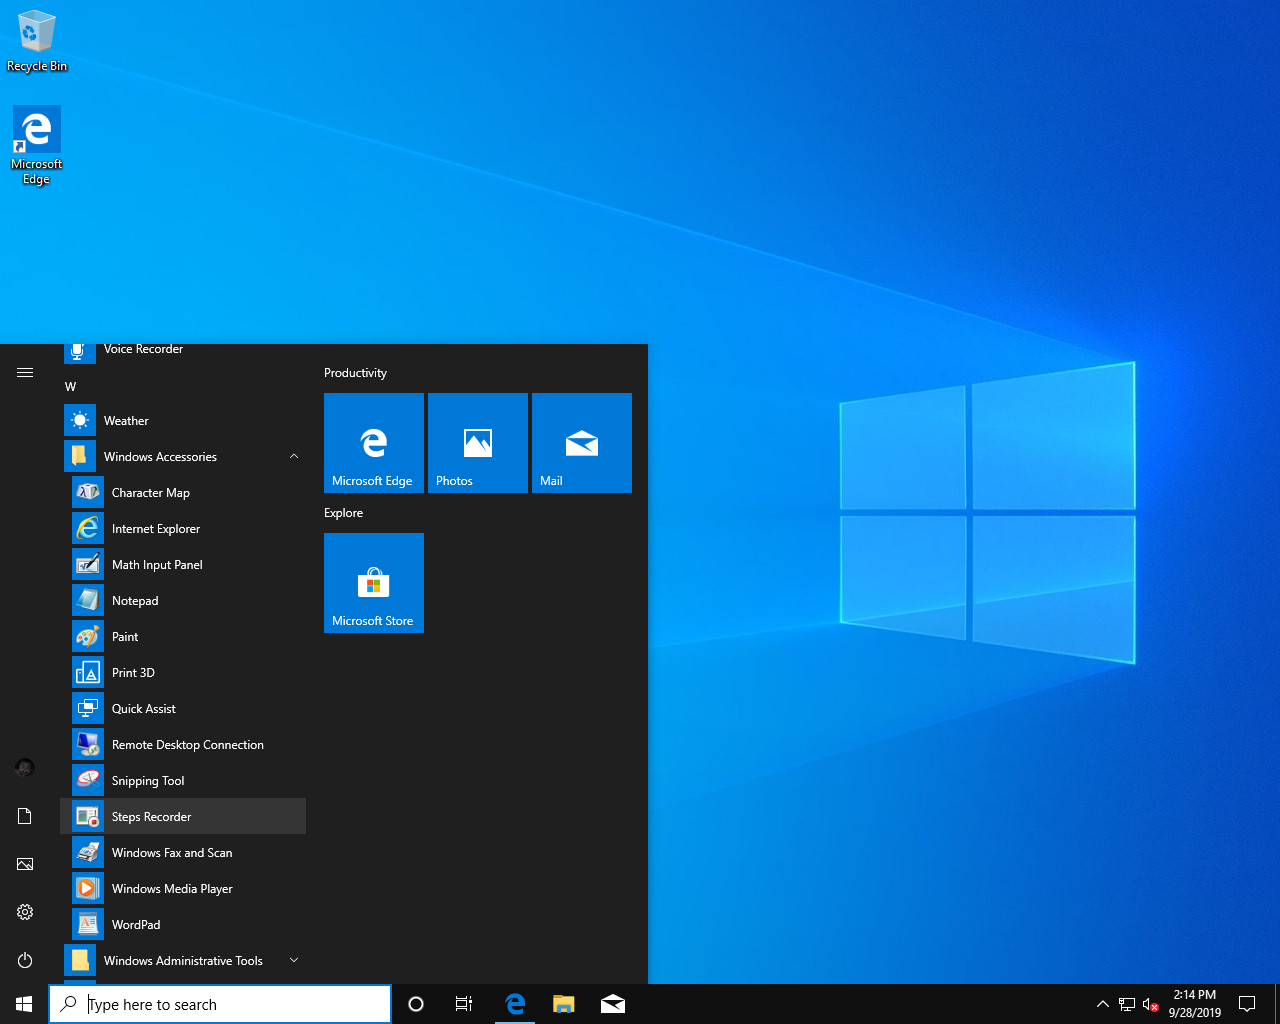Viewport: 1280px width, 1024px height.
Task: Click the user account avatar in Start
Action: (x=25, y=768)
